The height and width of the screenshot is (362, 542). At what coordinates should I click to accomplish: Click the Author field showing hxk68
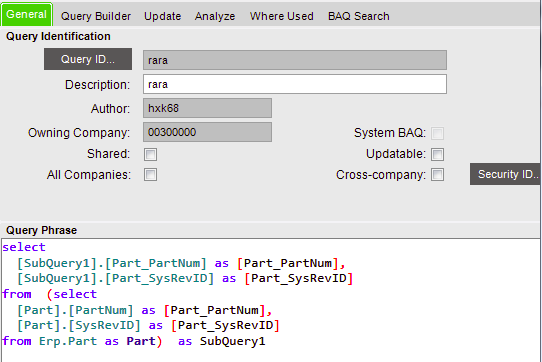pos(207,108)
